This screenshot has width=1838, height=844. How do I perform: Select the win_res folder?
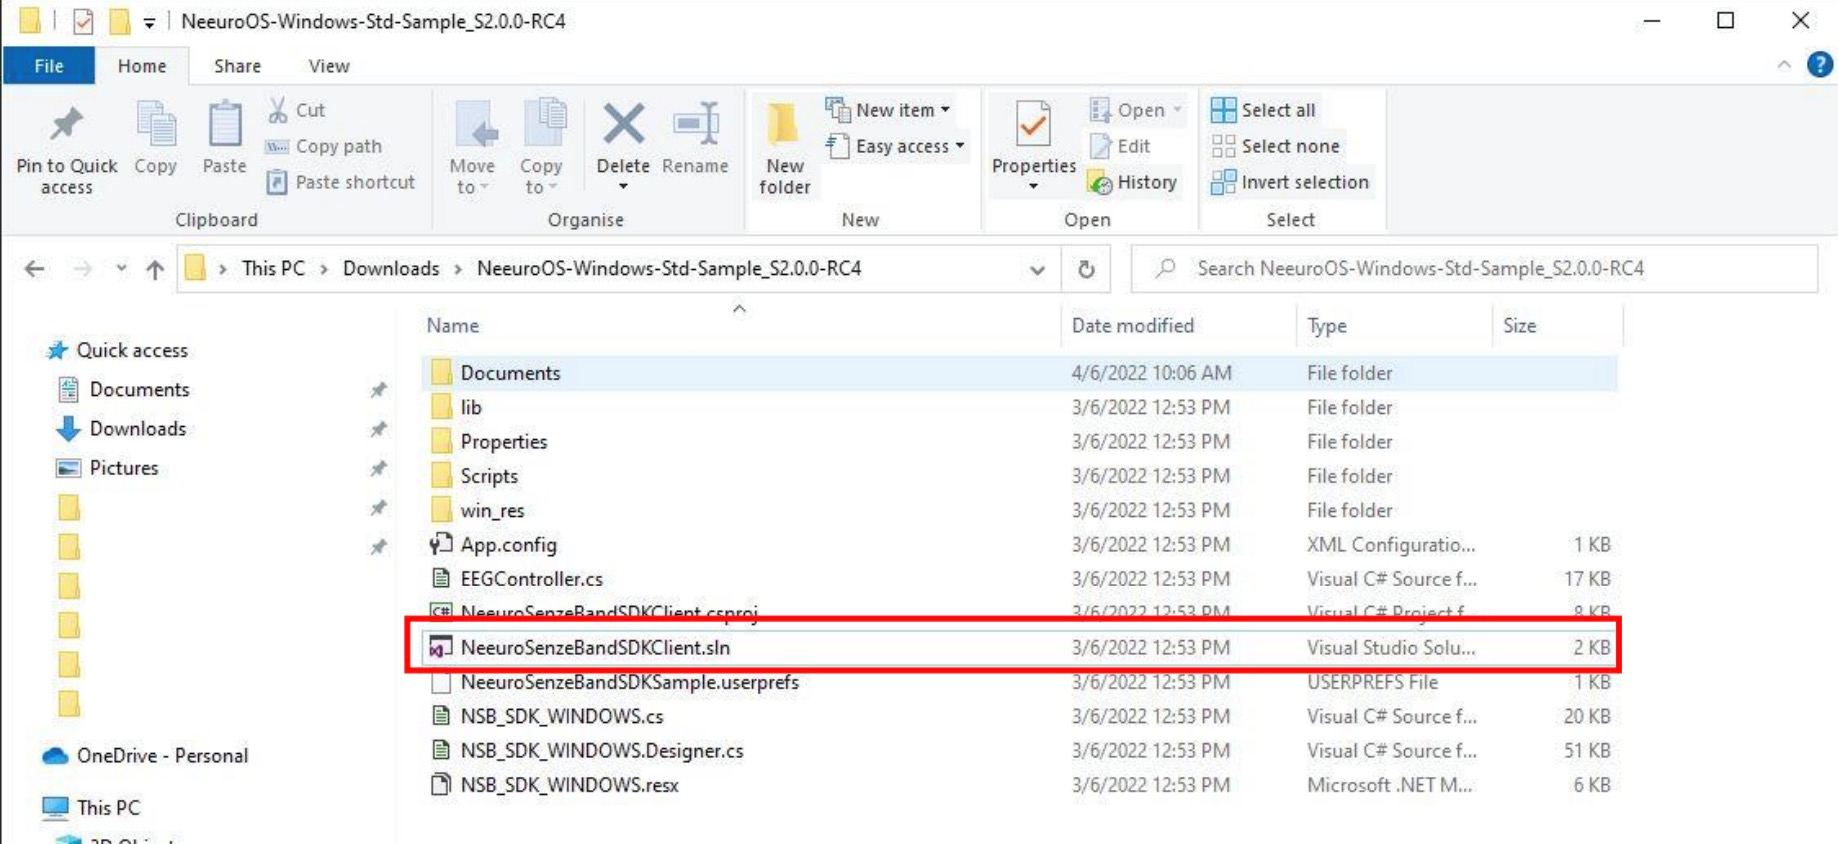[1018, 510]
